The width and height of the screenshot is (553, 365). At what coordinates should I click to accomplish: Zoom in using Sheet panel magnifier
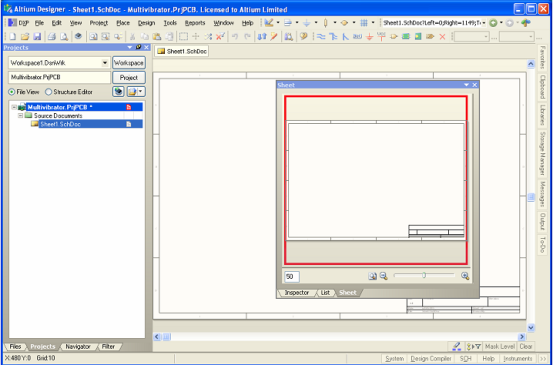pyautogui.click(x=465, y=276)
